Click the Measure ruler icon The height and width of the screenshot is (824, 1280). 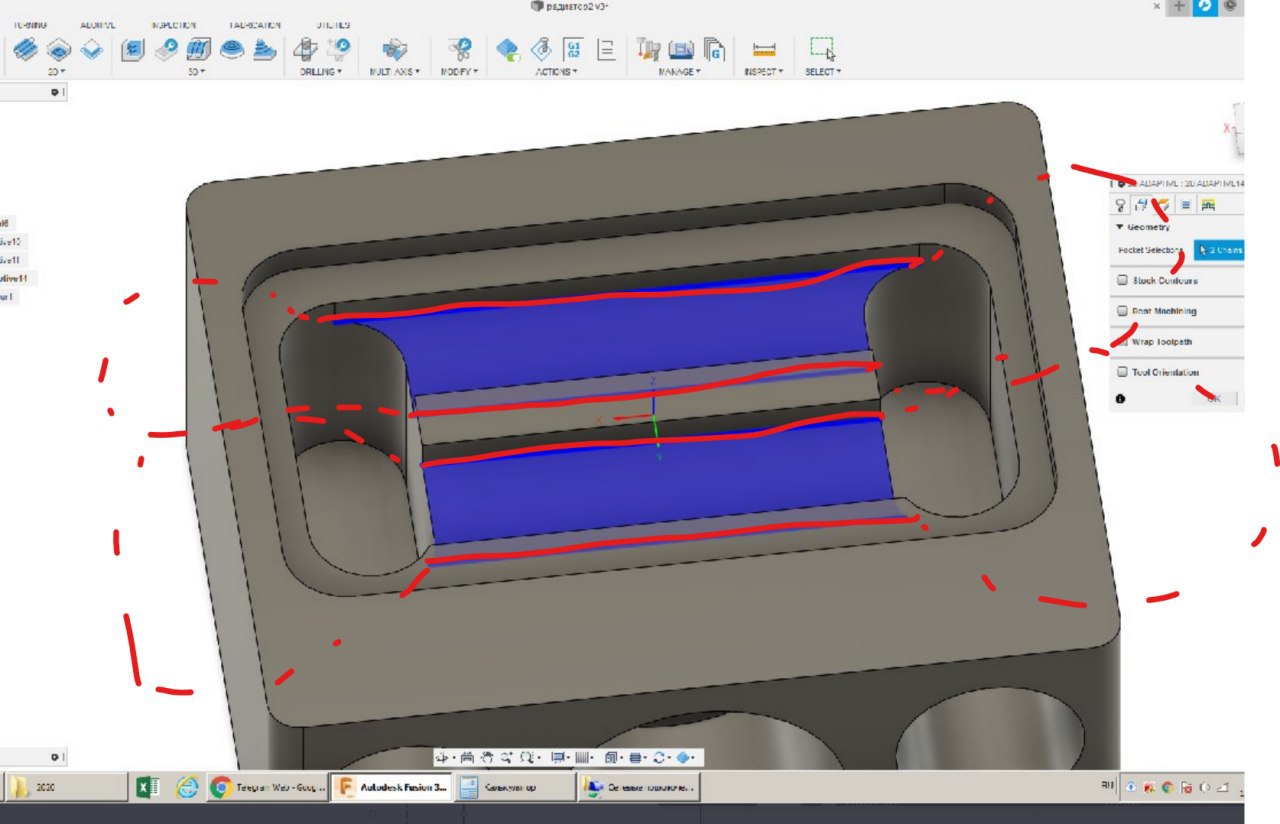(x=764, y=49)
